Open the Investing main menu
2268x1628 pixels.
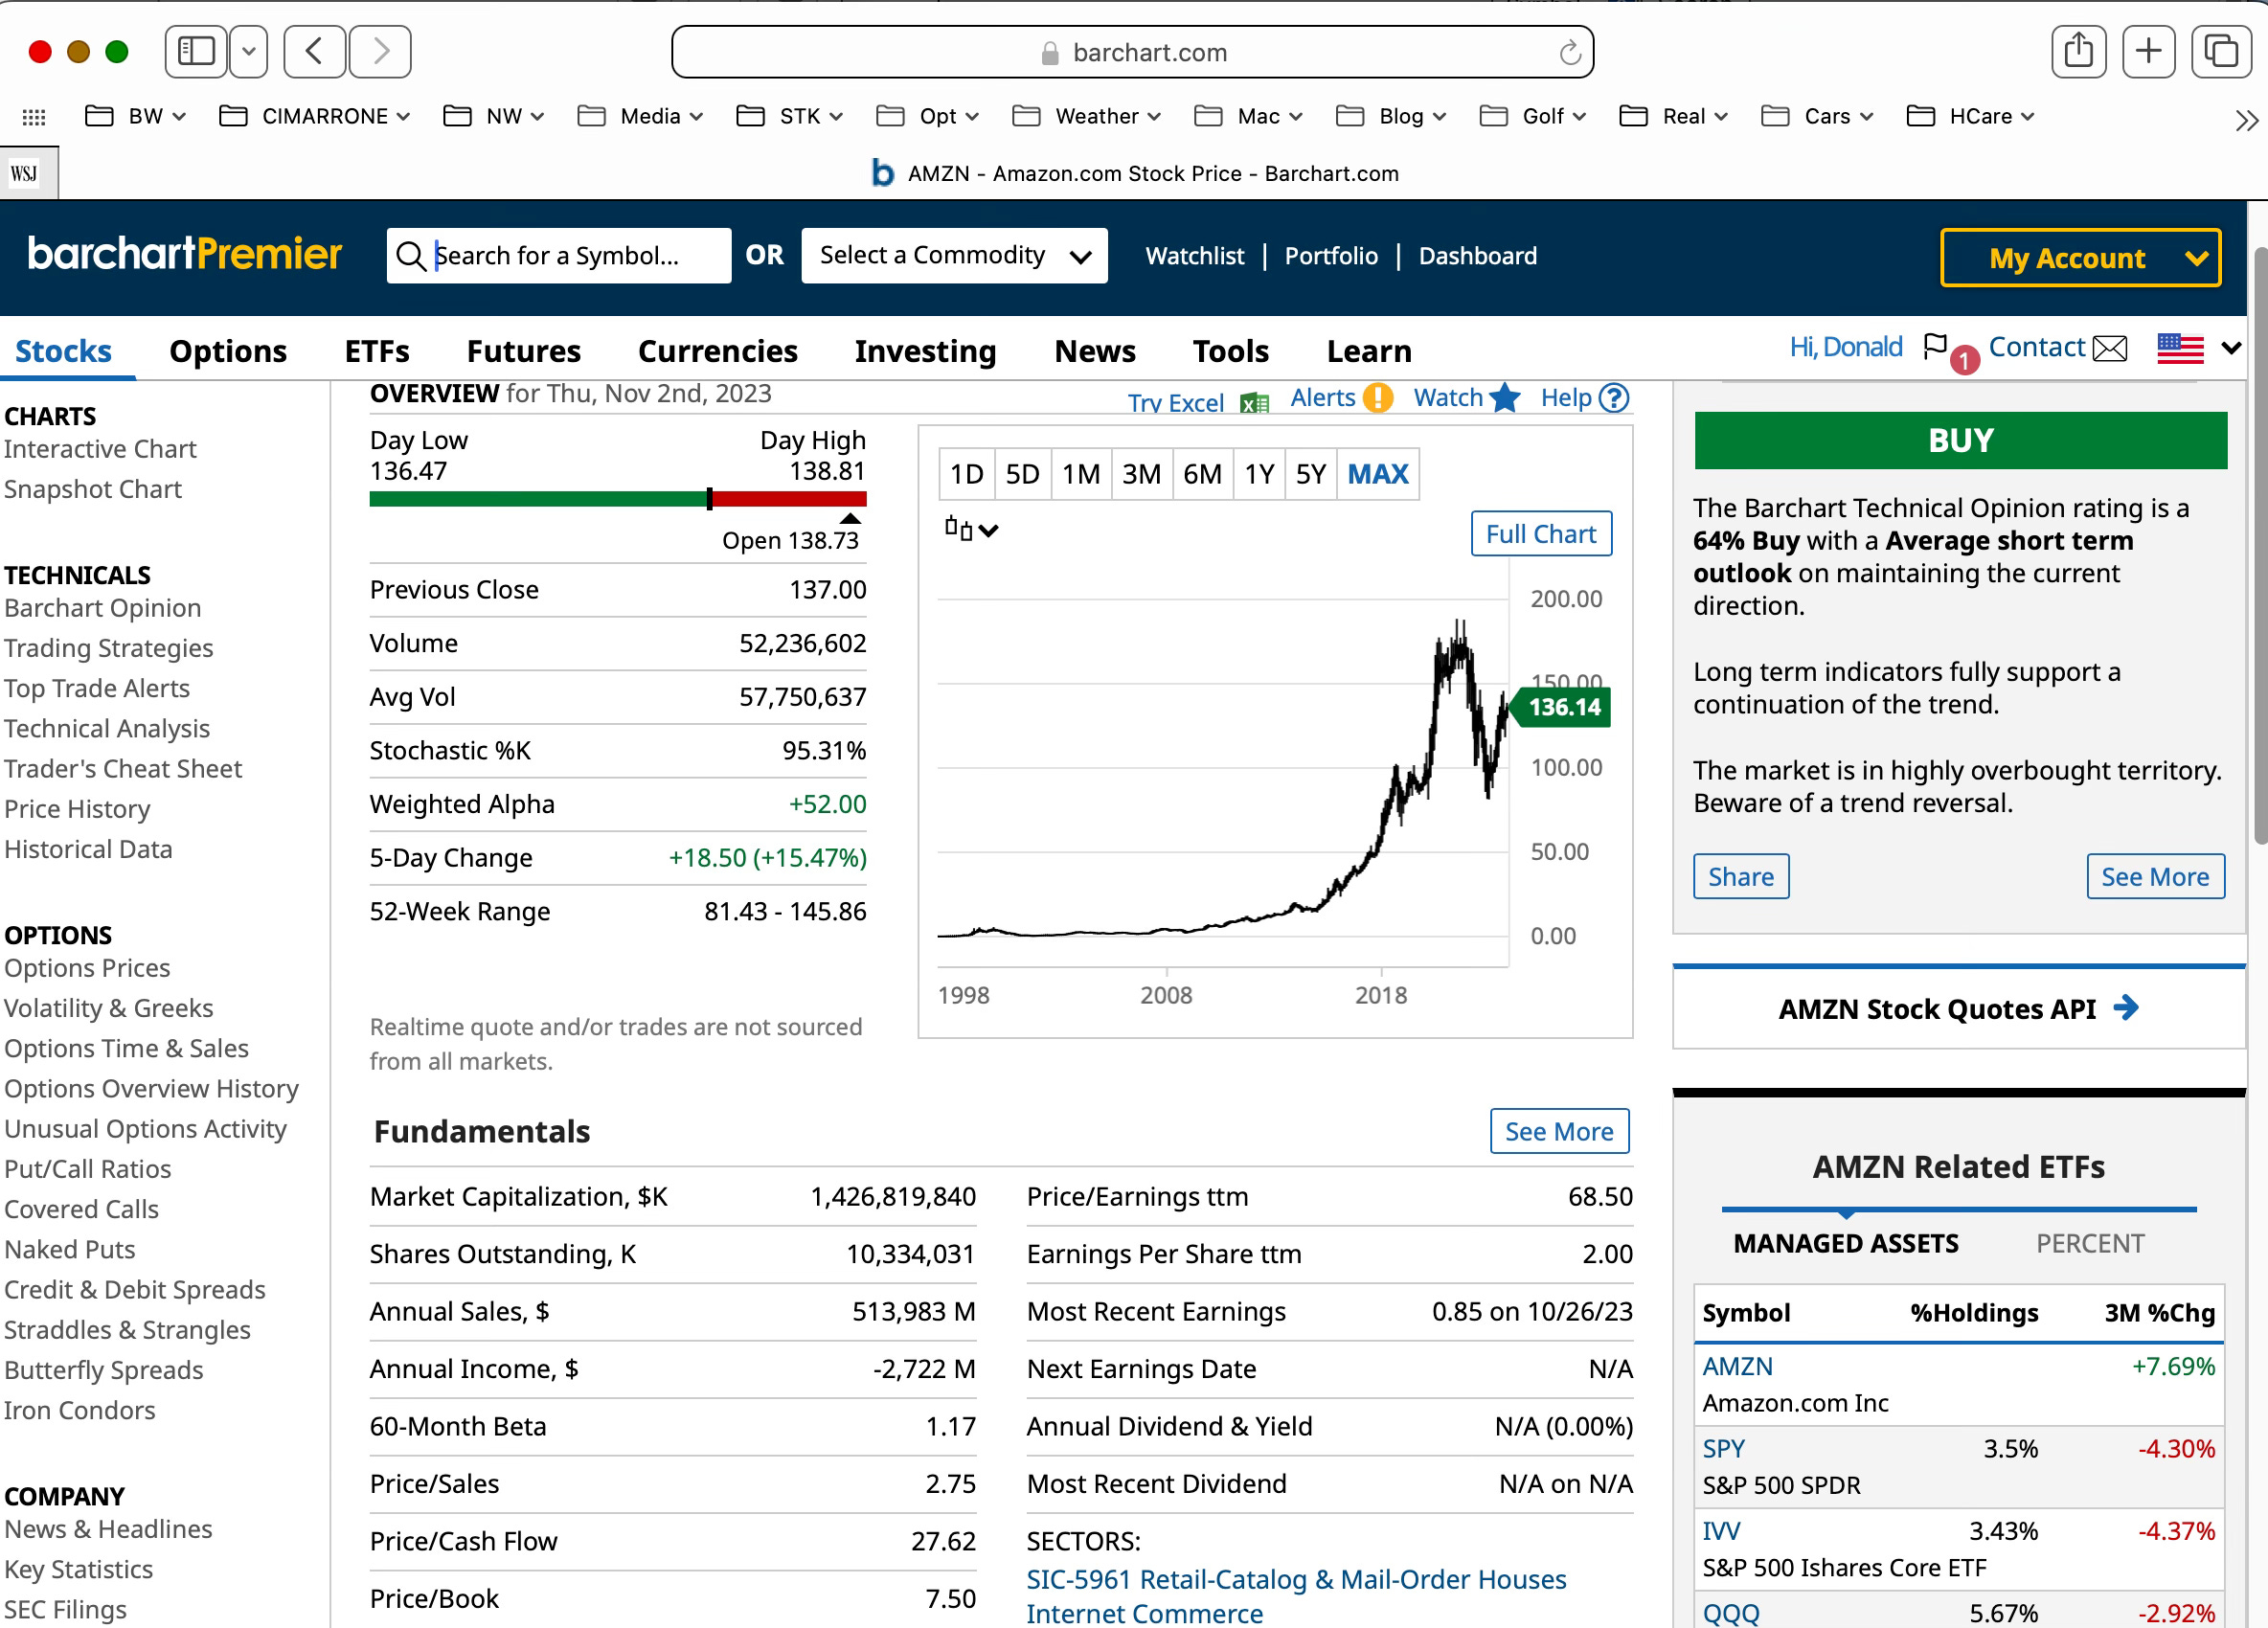pos(925,351)
